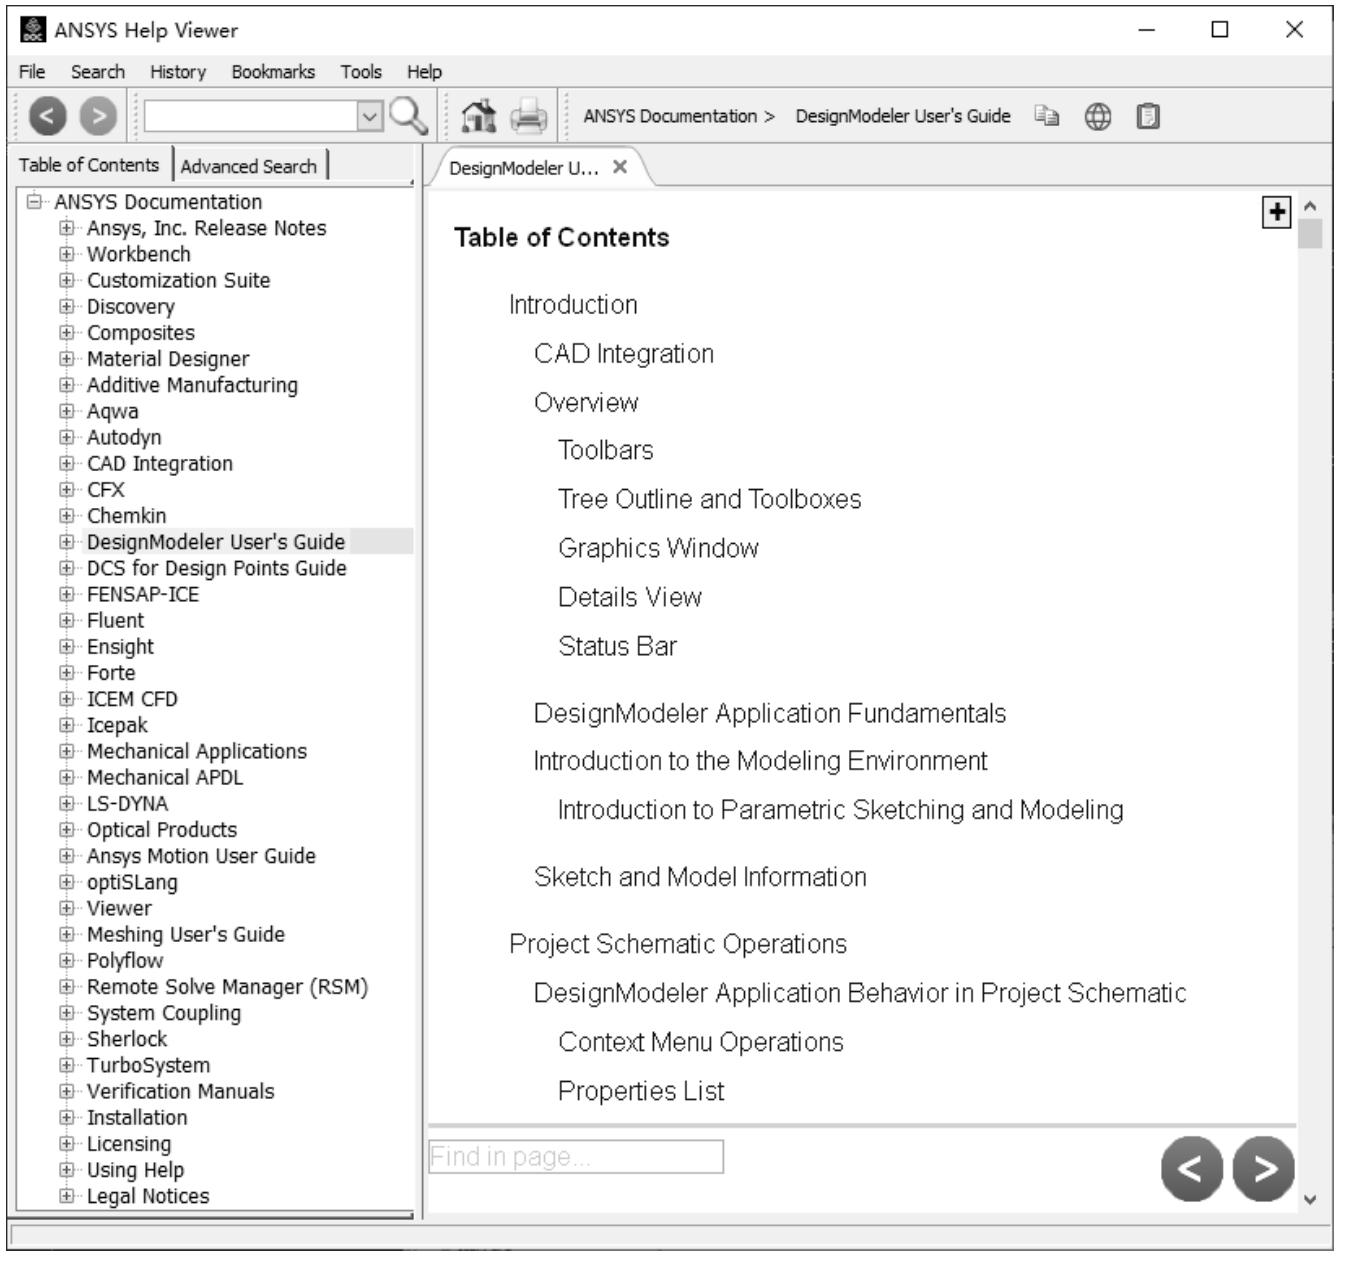Select the Mechanical Applications tree item

coord(197,751)
